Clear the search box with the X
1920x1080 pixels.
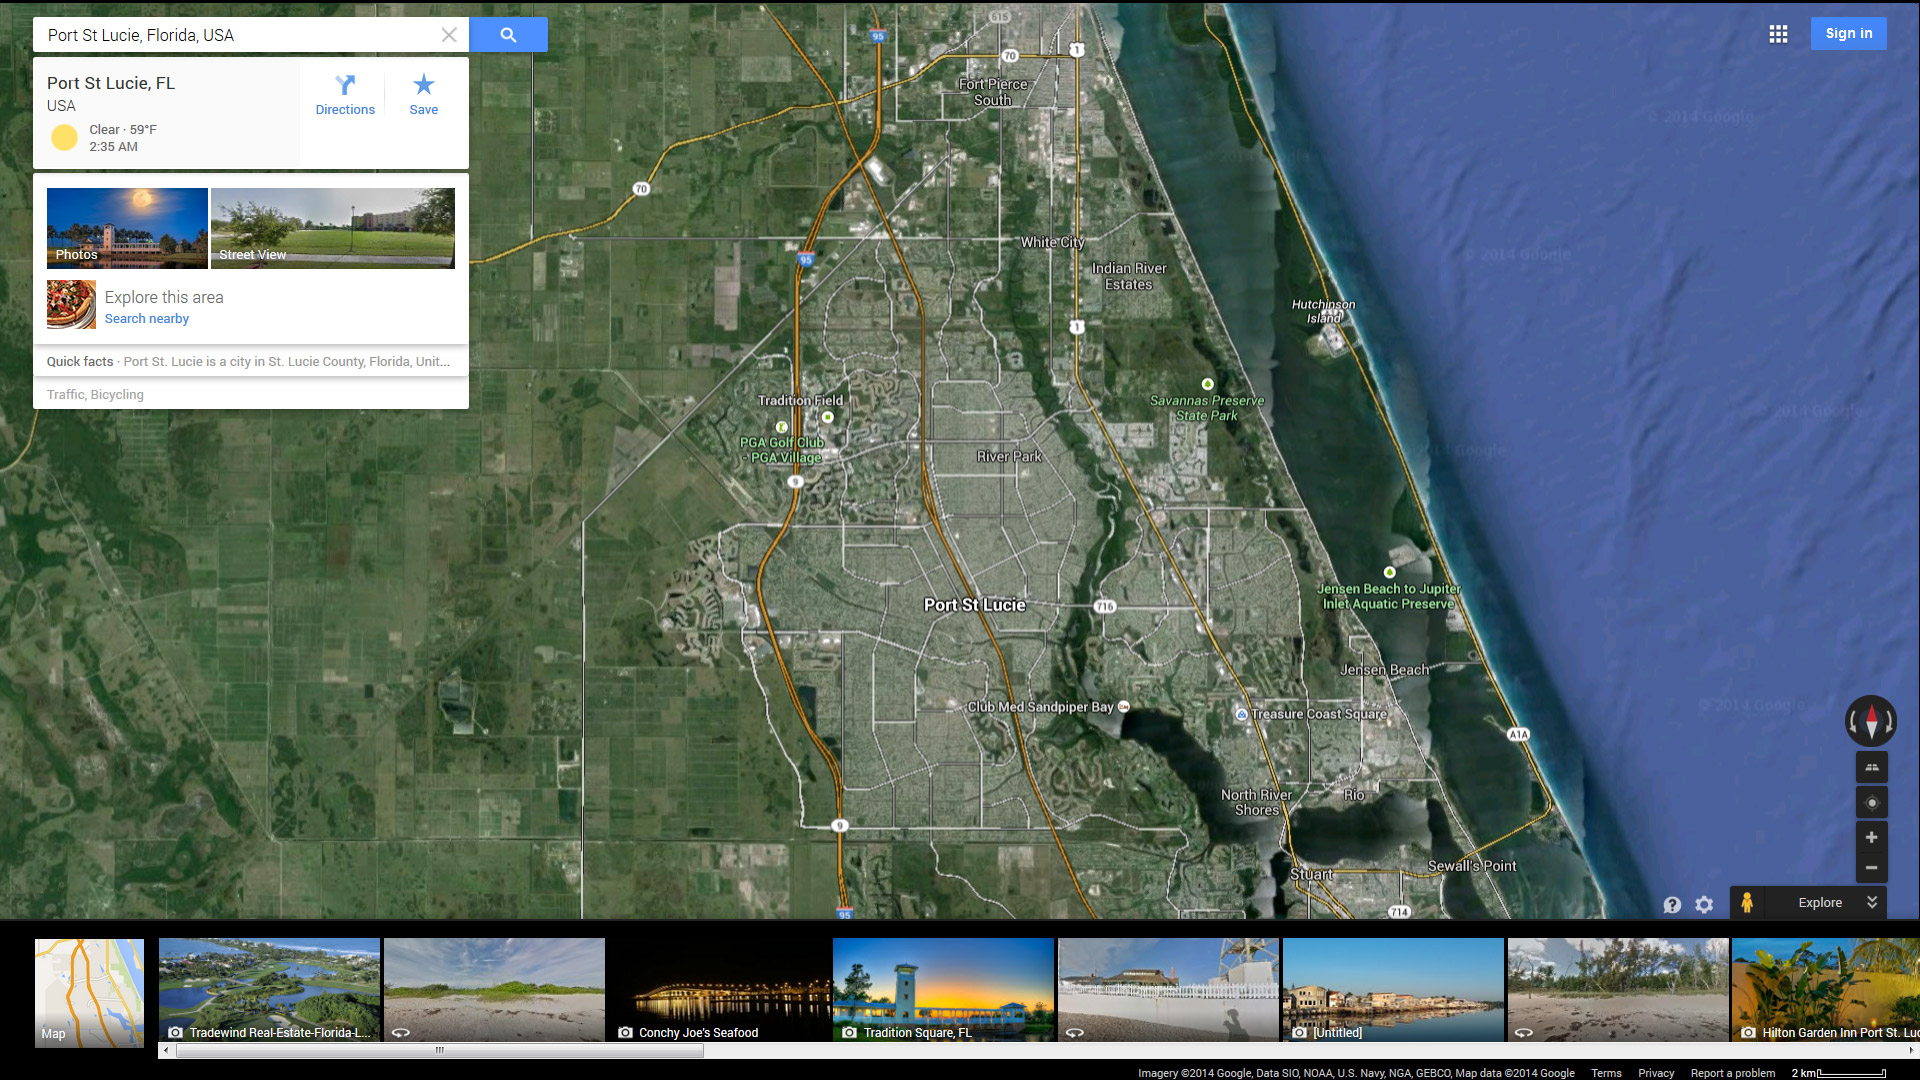click(449, 35)
